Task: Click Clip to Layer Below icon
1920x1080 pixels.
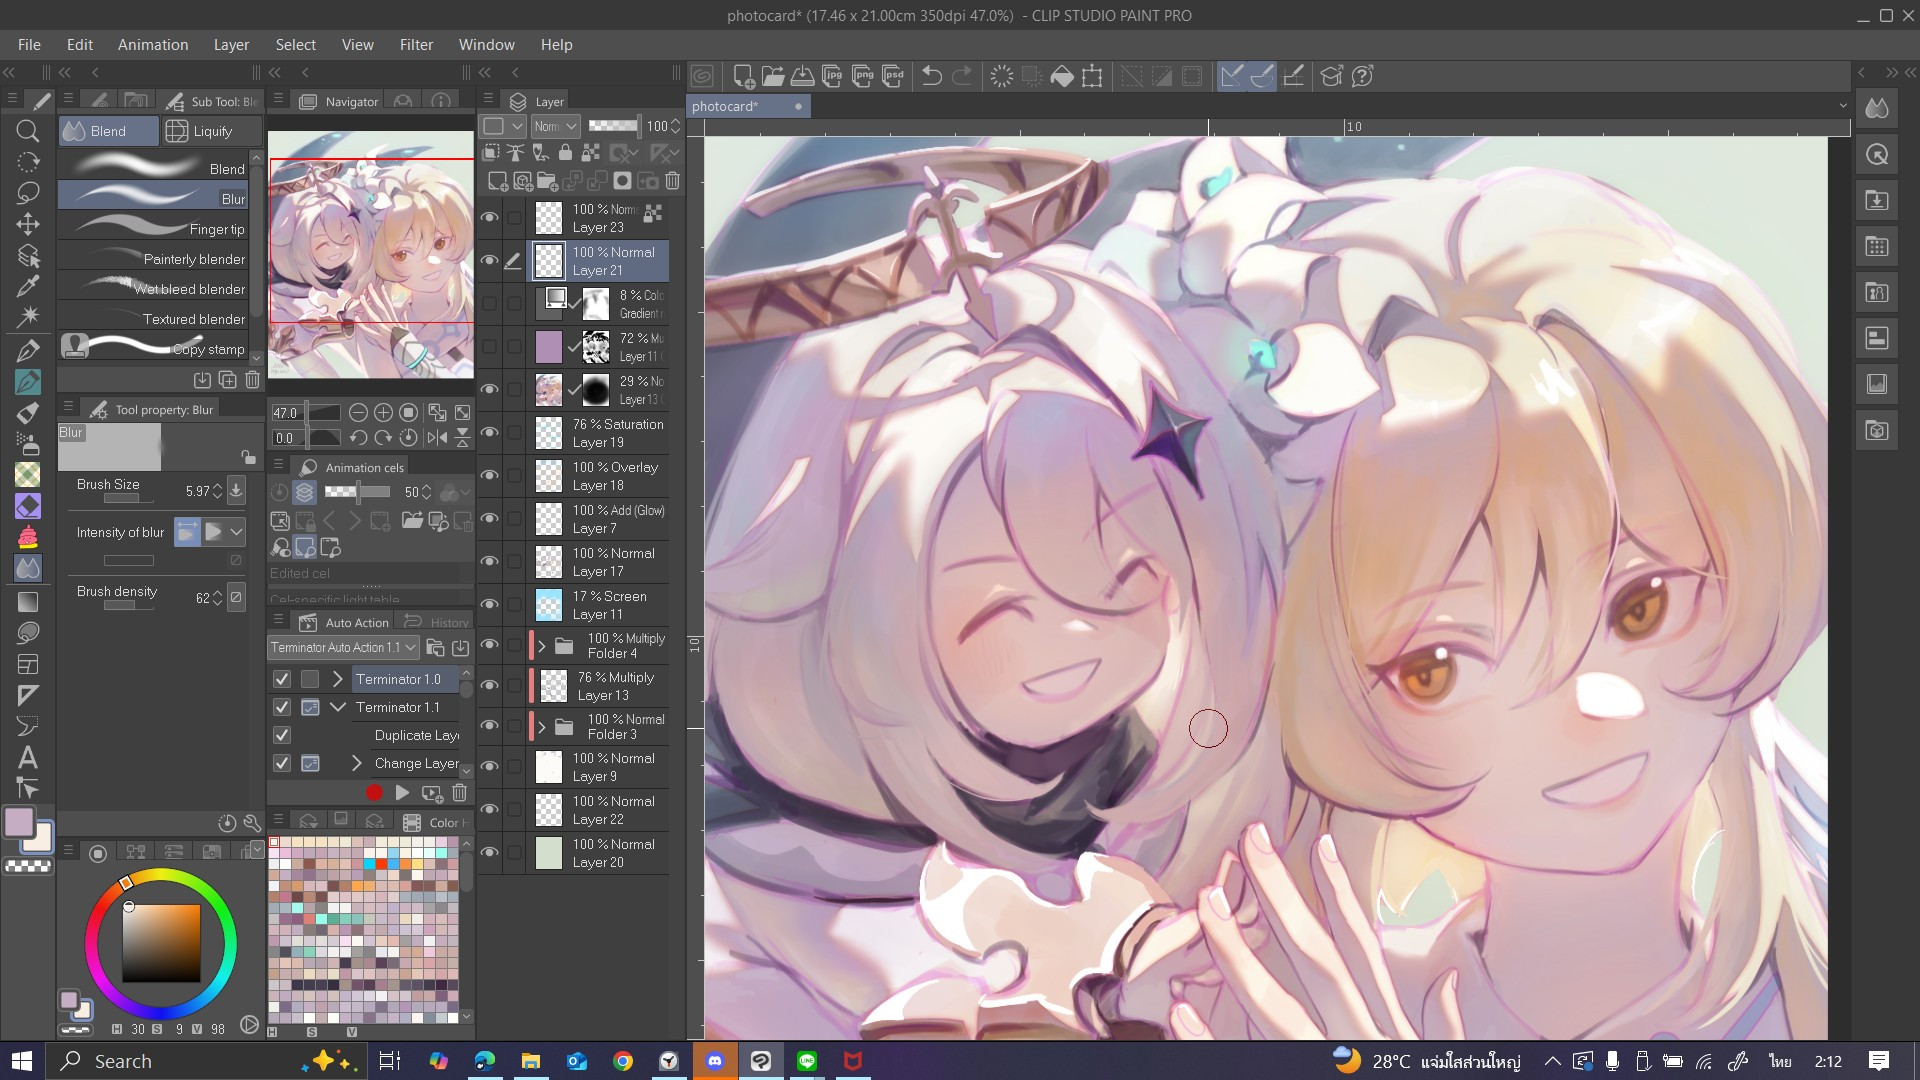Action: click(491, 153)
